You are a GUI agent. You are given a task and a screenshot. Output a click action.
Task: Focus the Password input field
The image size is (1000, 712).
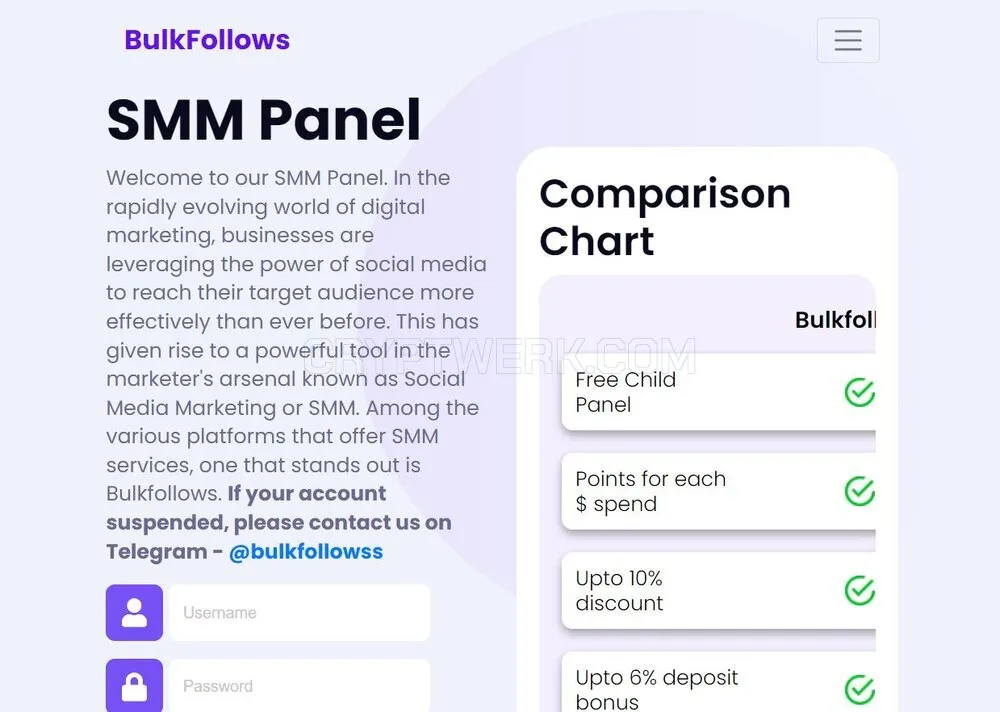point(299,686)
